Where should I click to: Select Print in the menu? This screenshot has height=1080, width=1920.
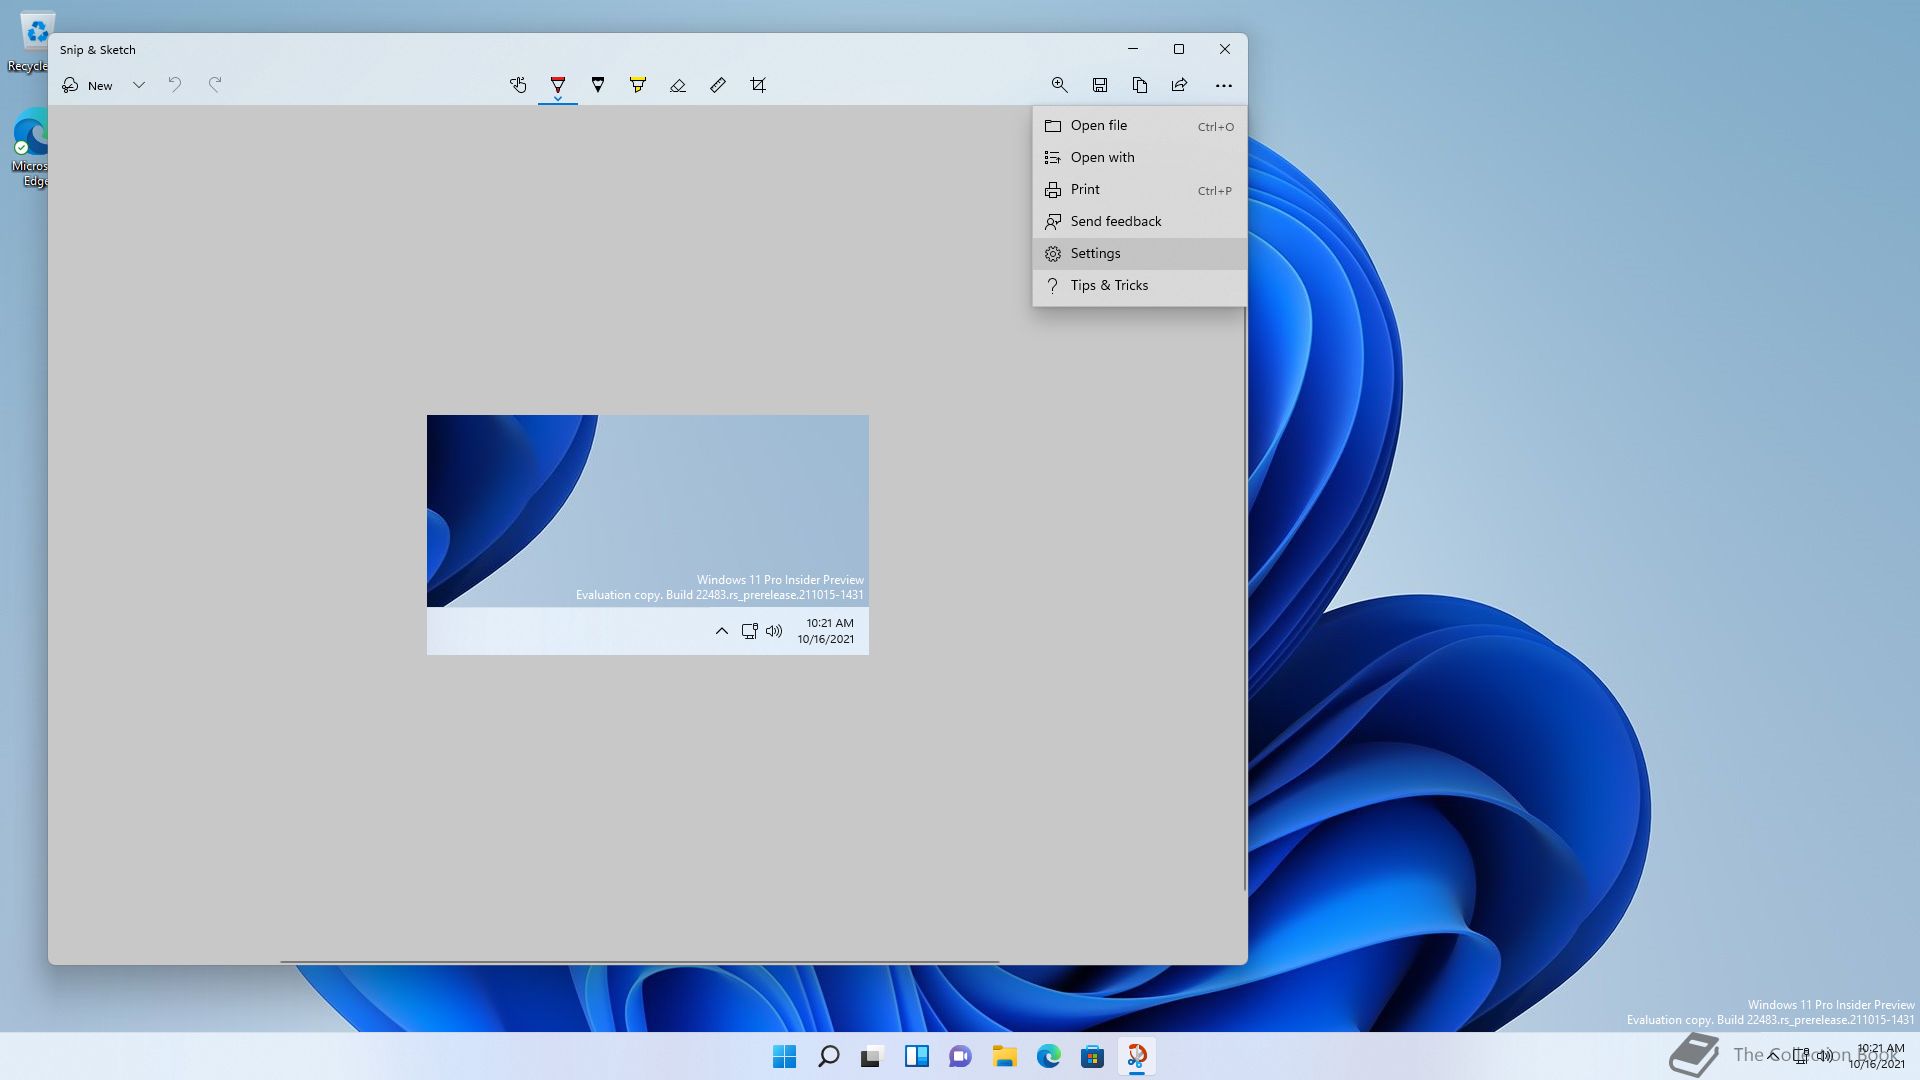click(1140, 189)
